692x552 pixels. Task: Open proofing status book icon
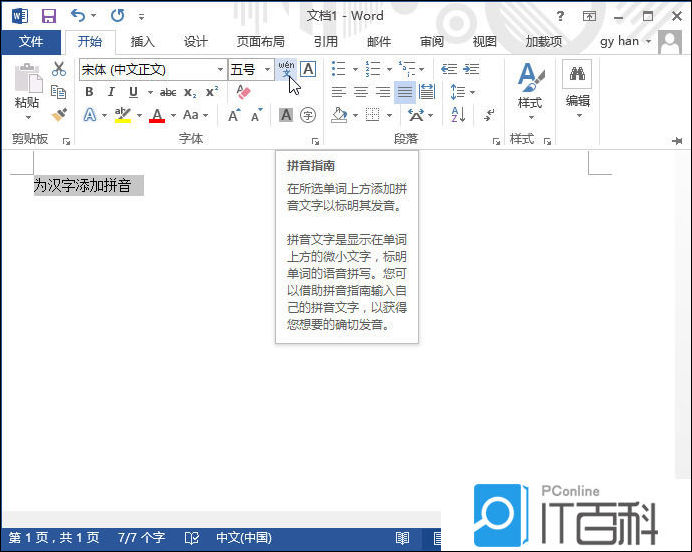coord(192,538)
